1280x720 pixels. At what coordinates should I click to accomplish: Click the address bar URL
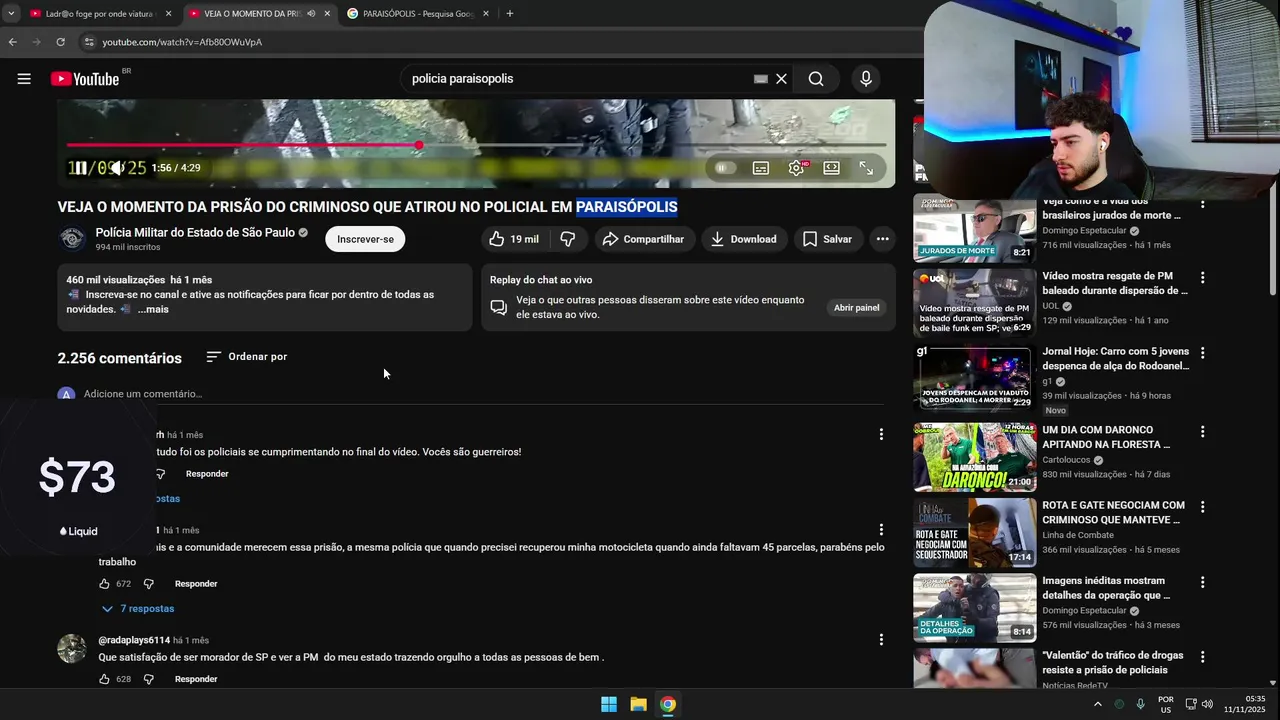(x=182, y=42)
